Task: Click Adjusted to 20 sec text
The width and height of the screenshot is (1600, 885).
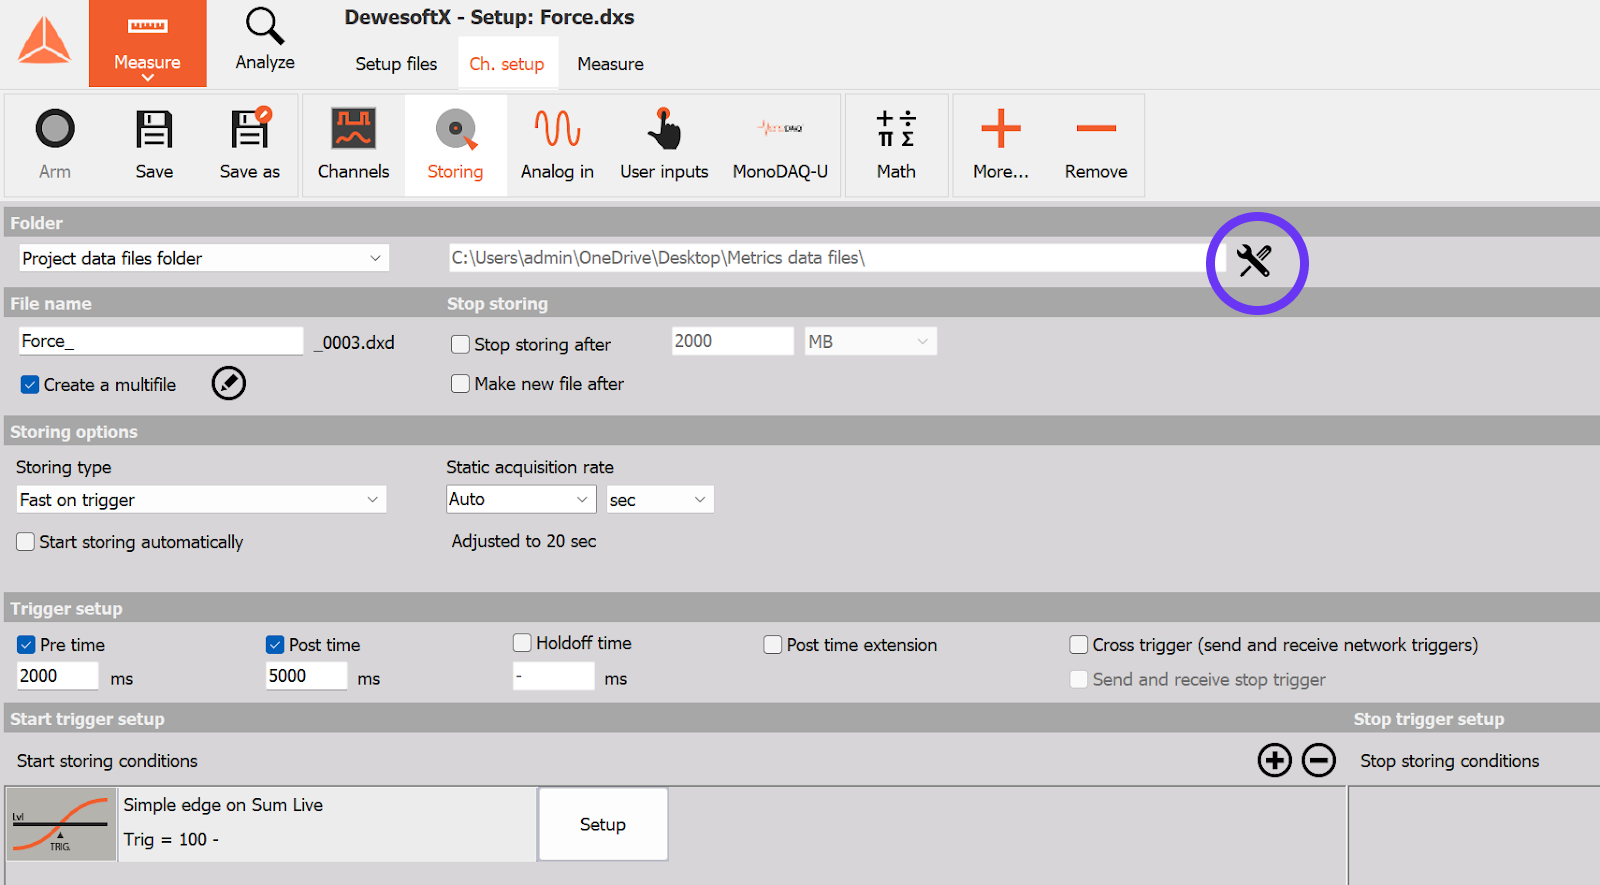Action: pyautogui.click(x=524, y=541)
